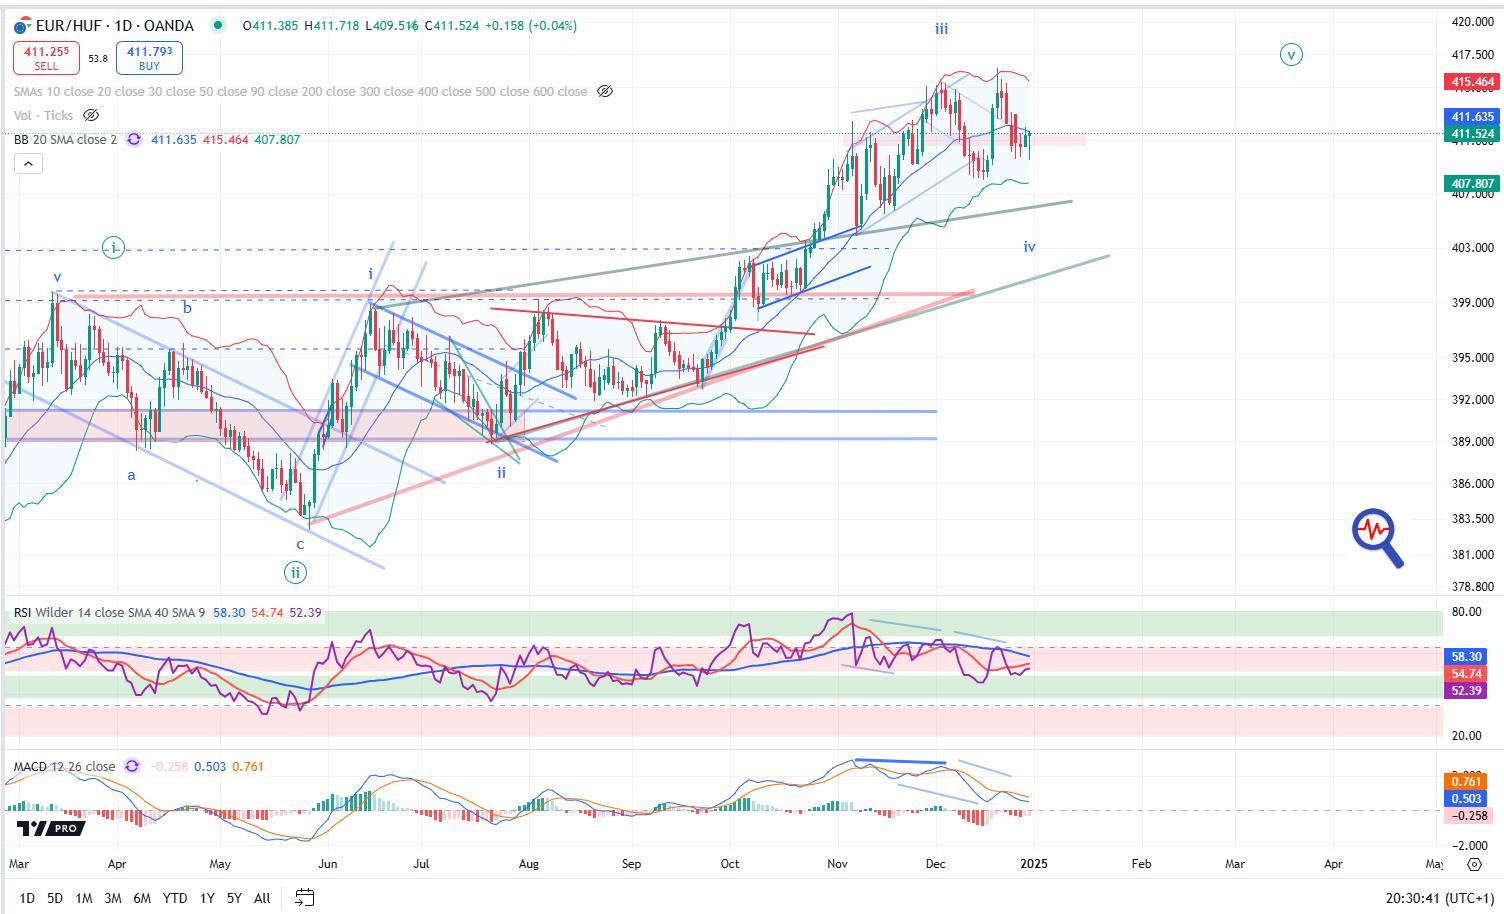Switch to the 1M range
Screen dimensions: 1504x914
click(x=84, y=898)
